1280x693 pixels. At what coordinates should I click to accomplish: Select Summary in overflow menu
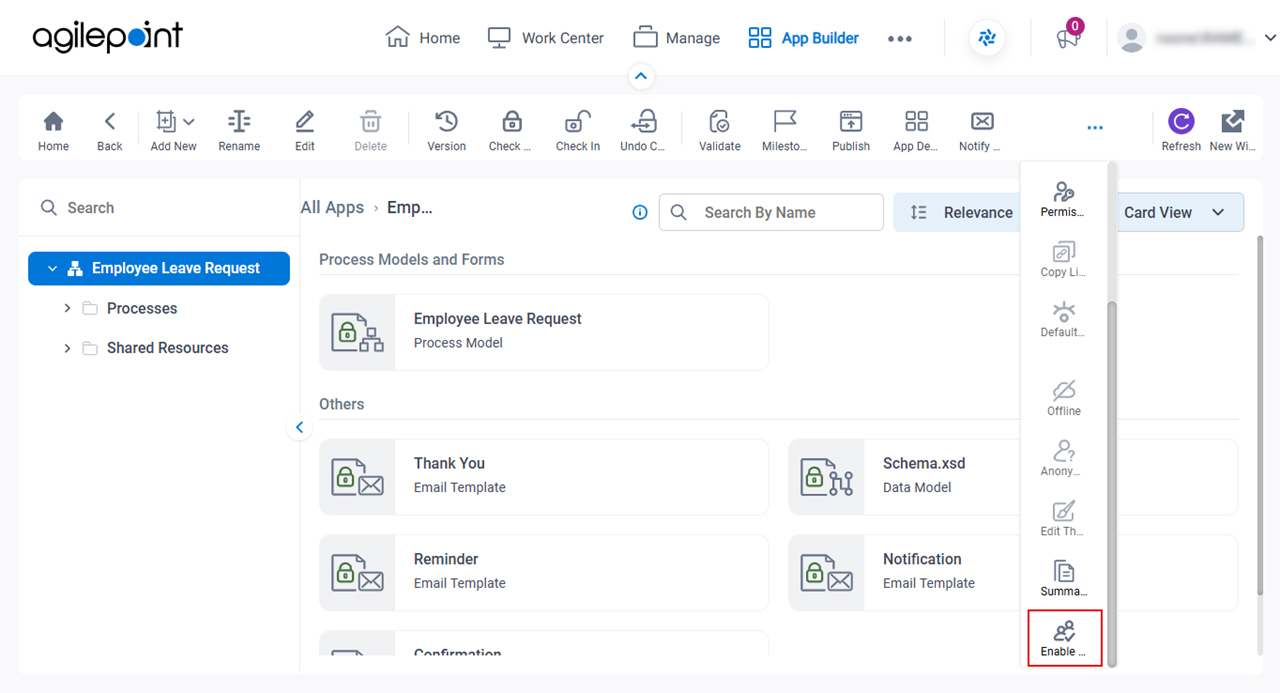click(x=1063, y=578)
